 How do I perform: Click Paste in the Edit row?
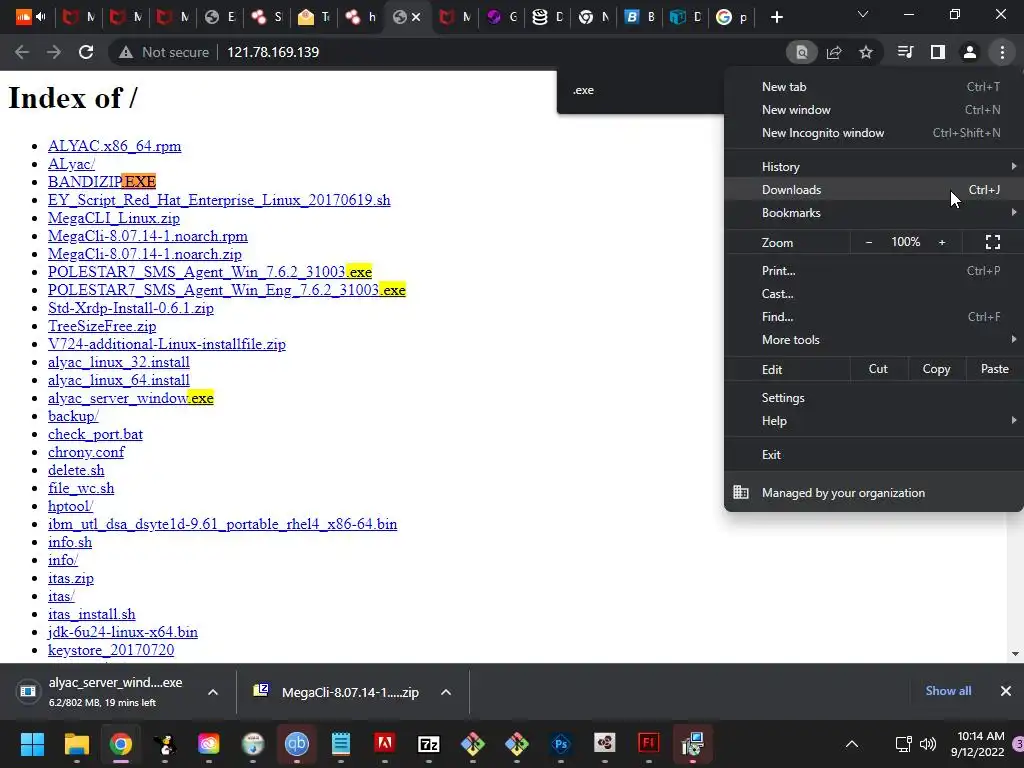(994, 369)
